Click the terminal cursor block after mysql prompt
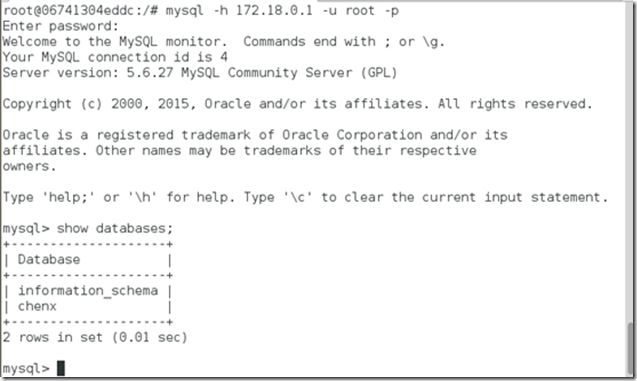Image resolution: width=637 pixels, height=381 pixels. tap(61, 368)
